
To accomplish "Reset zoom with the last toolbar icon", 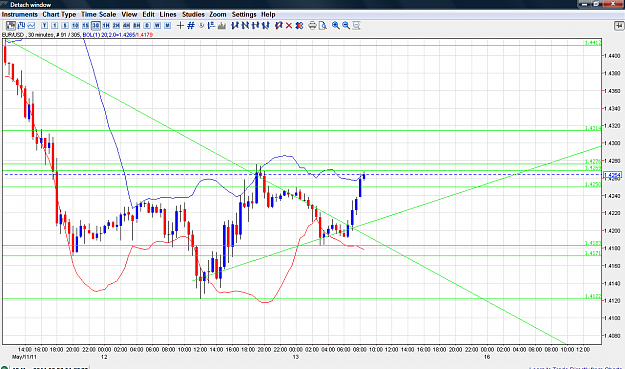I will 356,26.
